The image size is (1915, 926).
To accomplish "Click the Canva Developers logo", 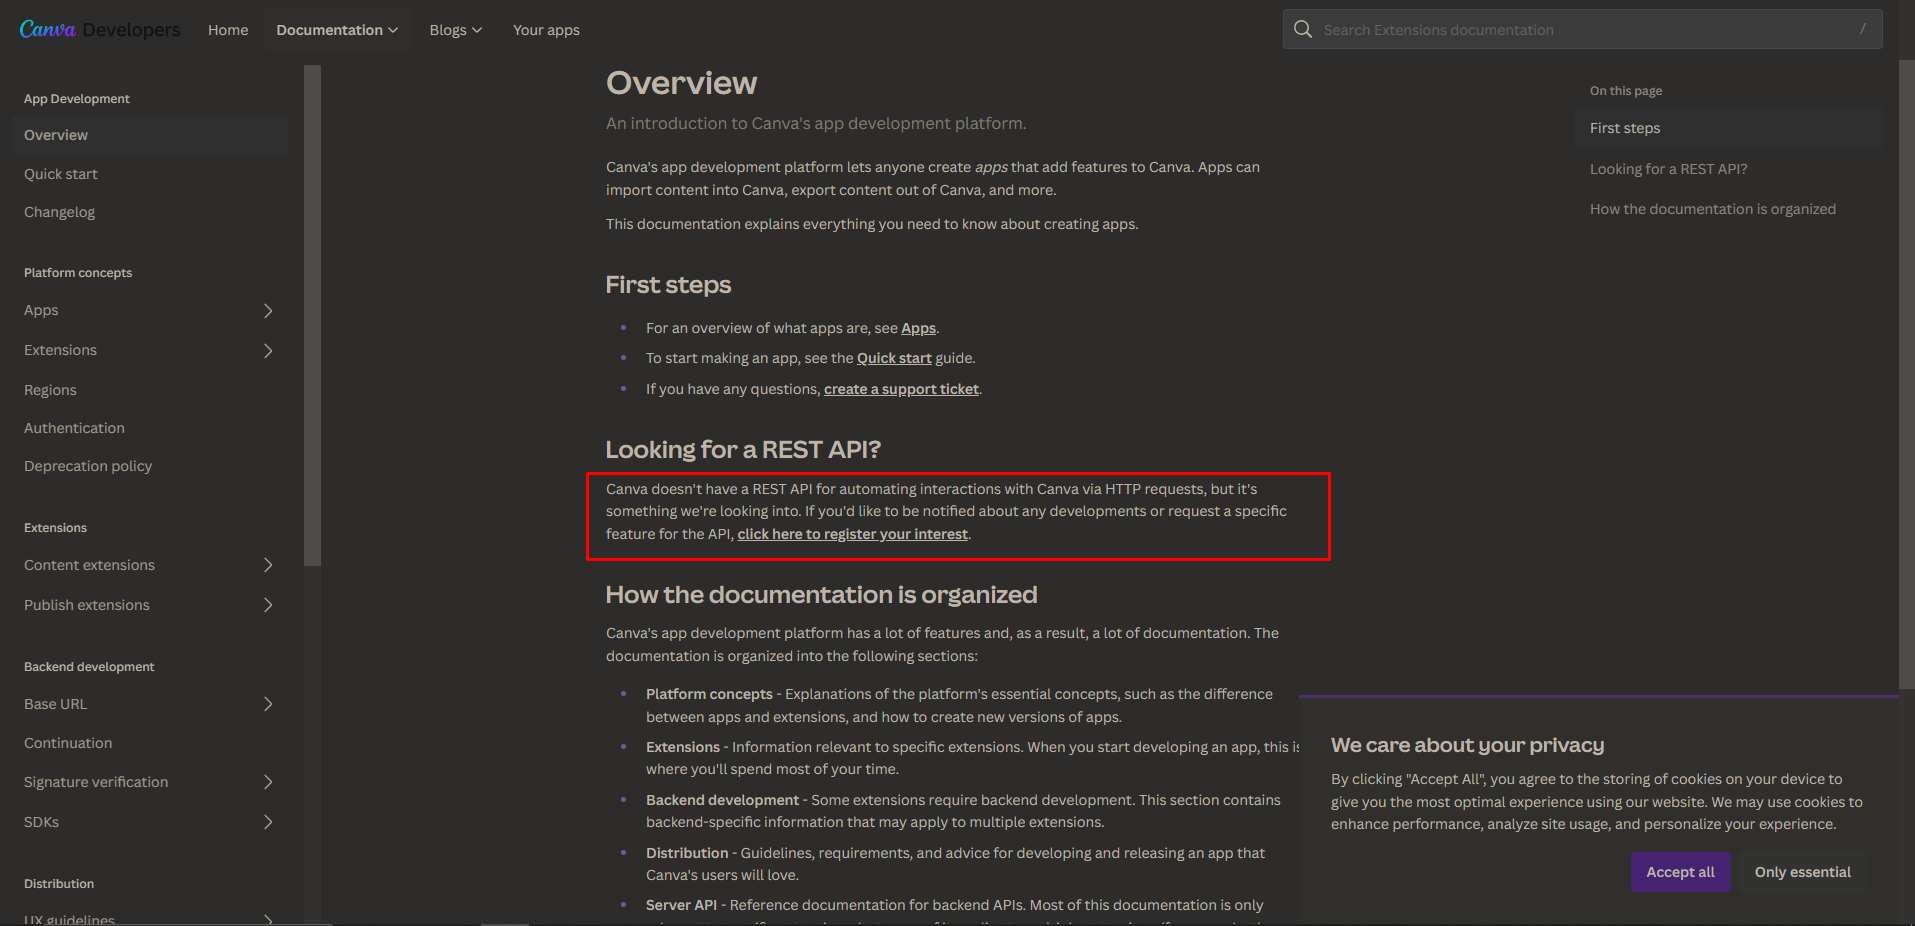I will pyautogui.click(x=100, y=30).
